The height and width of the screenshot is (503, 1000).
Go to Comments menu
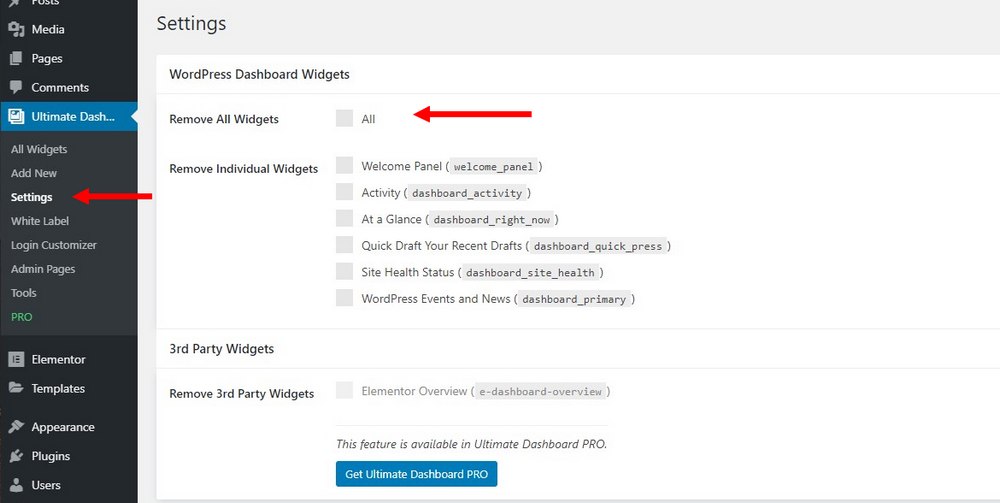point(69,87)
